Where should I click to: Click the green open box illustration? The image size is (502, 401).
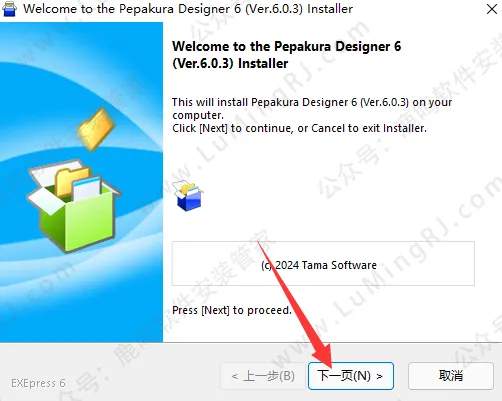coord(74,206)
